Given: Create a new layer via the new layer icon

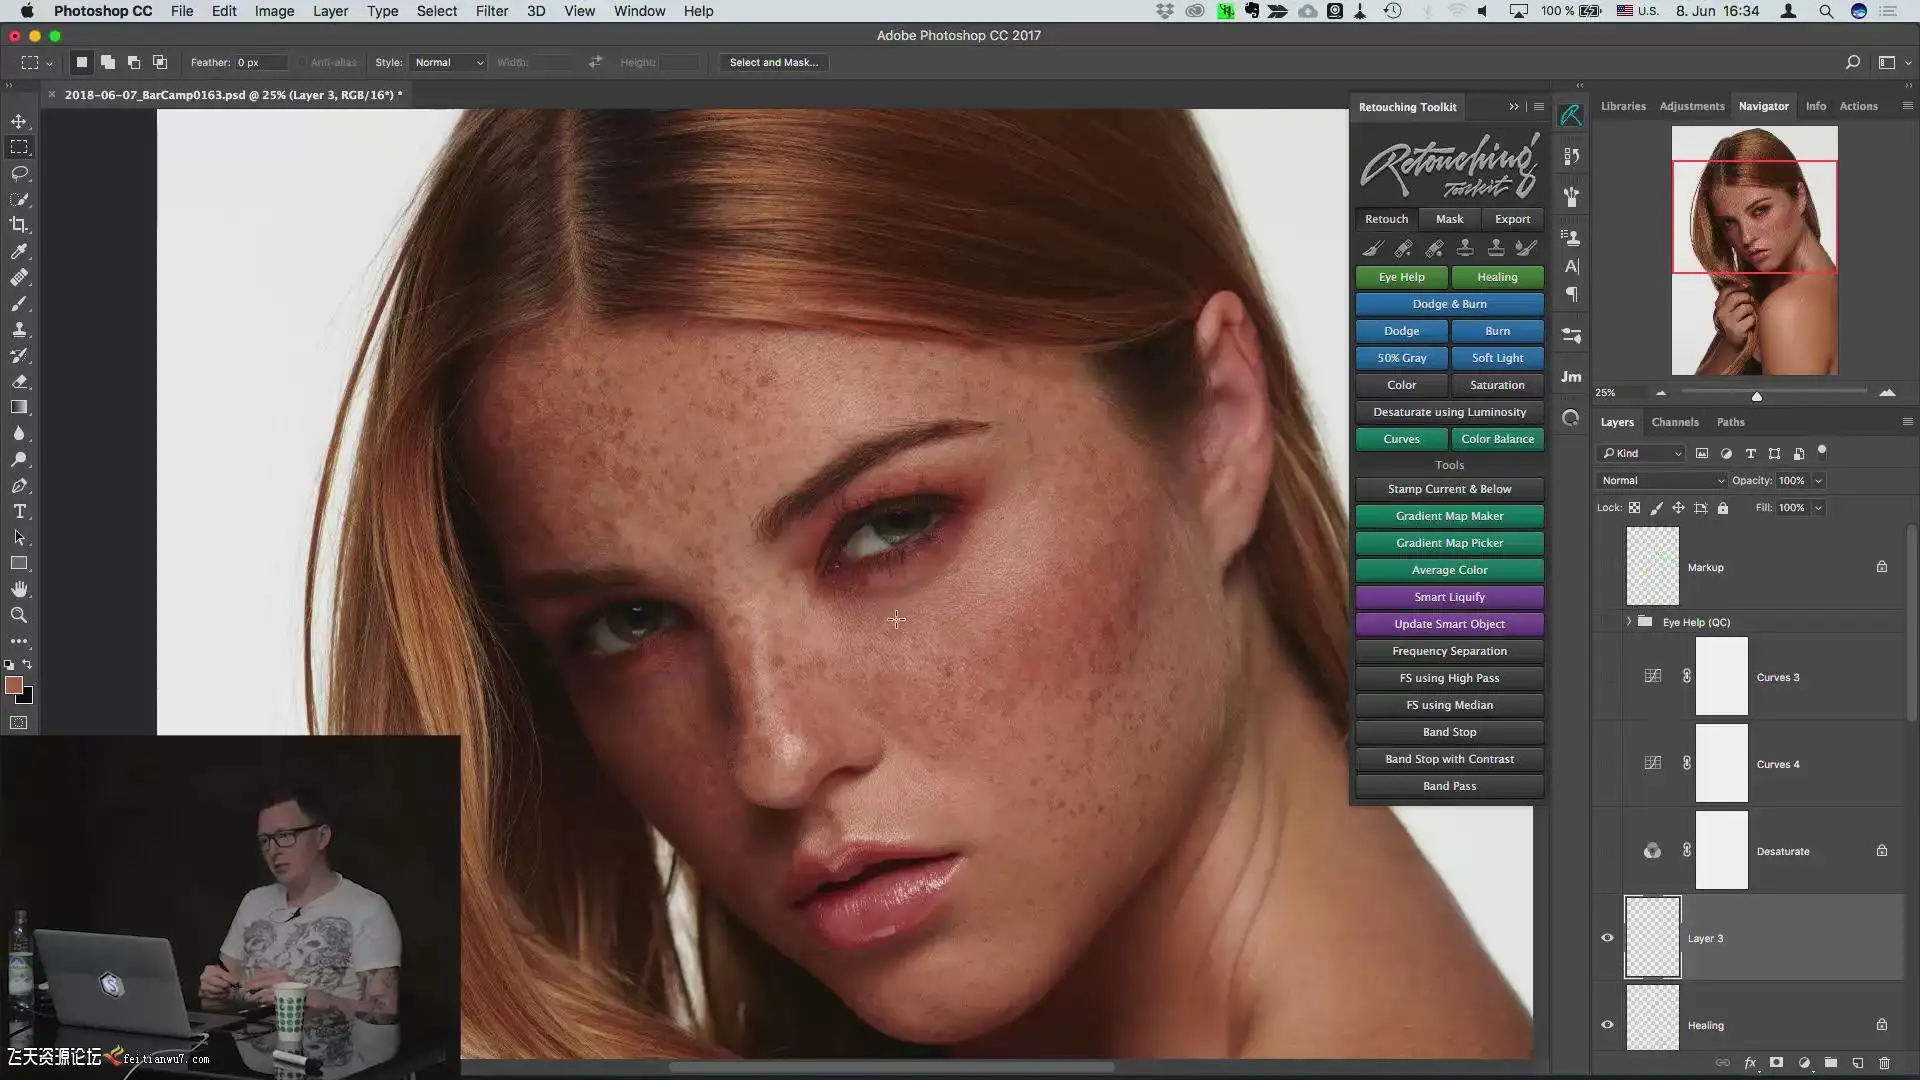Looking at the screenshot, I should [1857, 1063].
